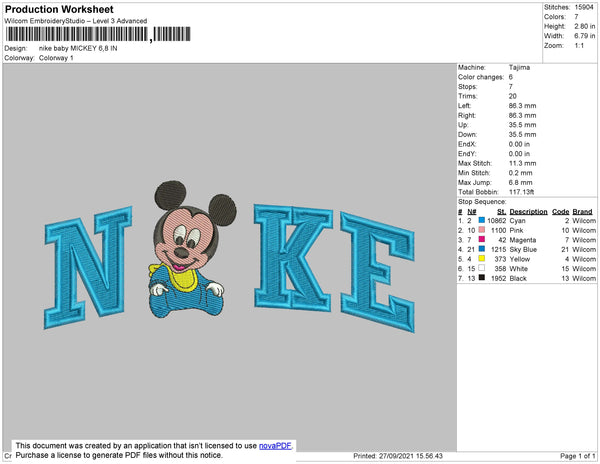Click the 'N#' column header
Viewport: 600px width, 464px height.
click(472, 212)
